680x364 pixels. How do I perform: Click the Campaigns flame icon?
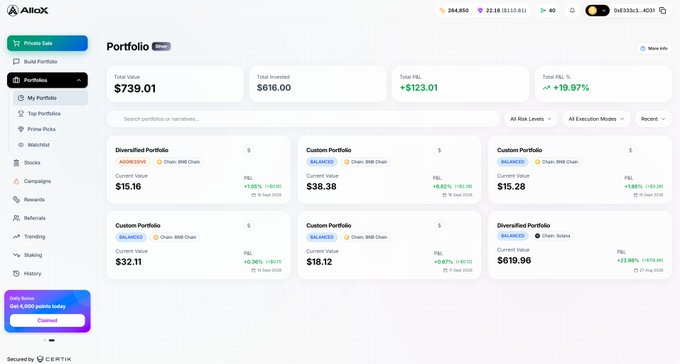[x=16, y=181]
